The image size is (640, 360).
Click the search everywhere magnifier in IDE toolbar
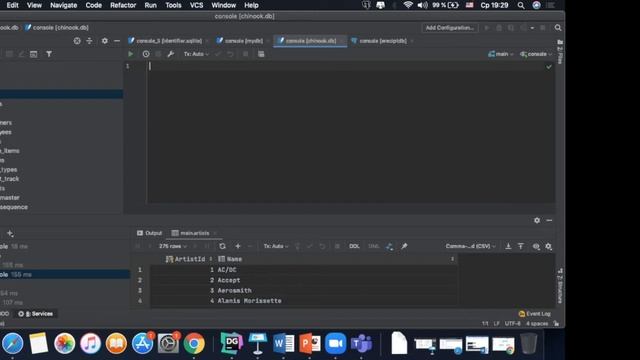(x=558, y=28)
